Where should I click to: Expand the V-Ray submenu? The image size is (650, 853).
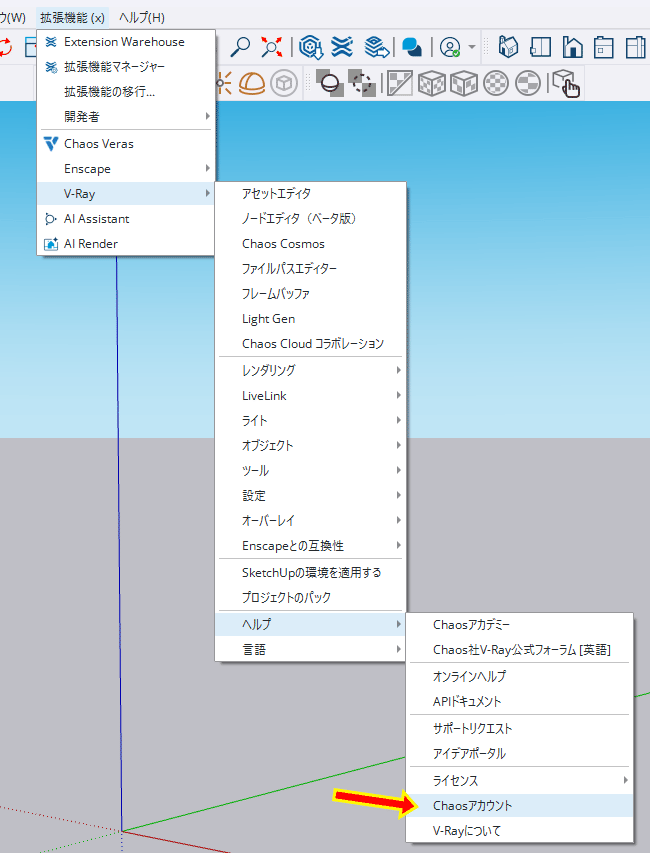click(126, 194)
